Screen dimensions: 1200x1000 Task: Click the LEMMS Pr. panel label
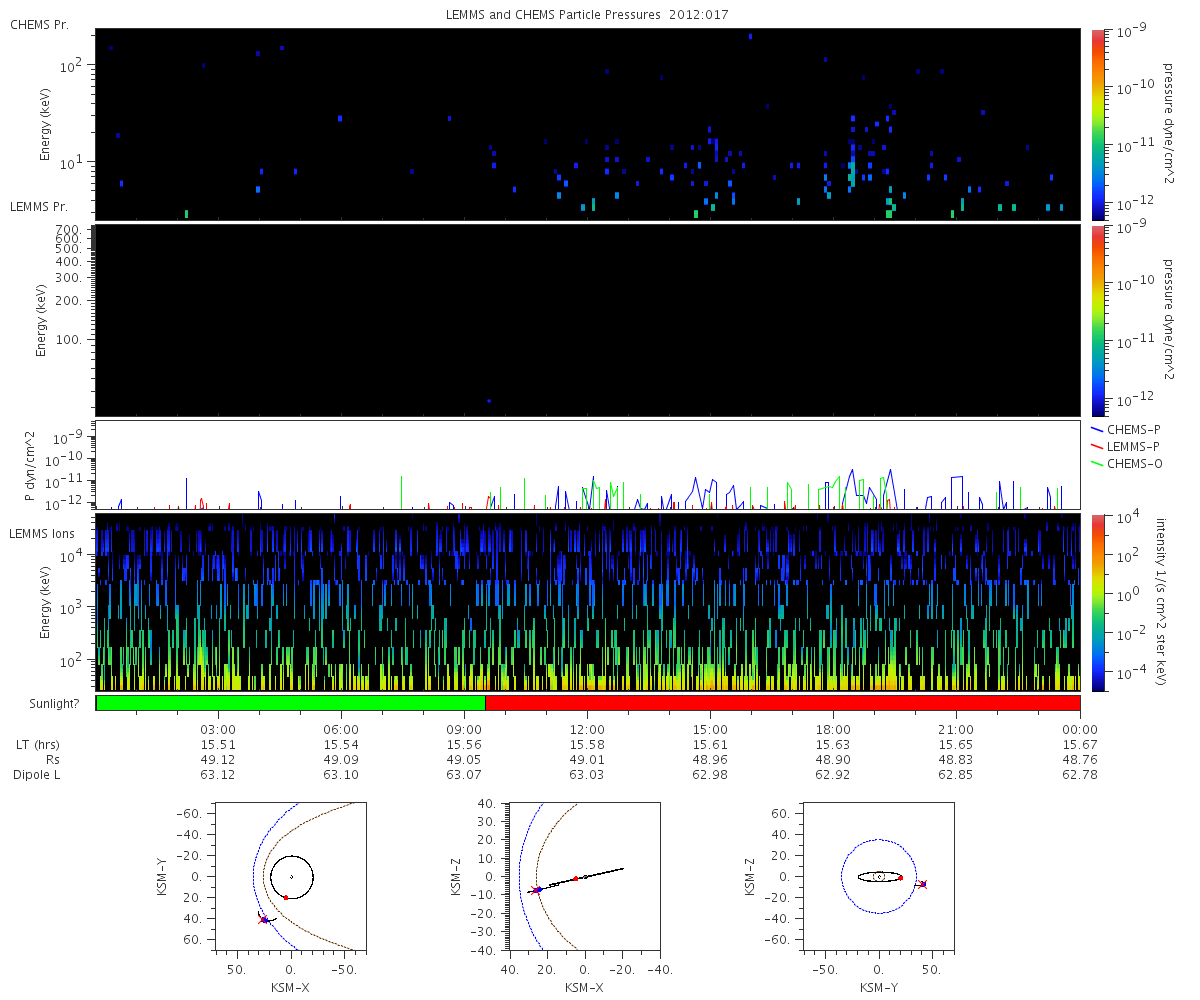pyautogui.click(x=39, y=207)
